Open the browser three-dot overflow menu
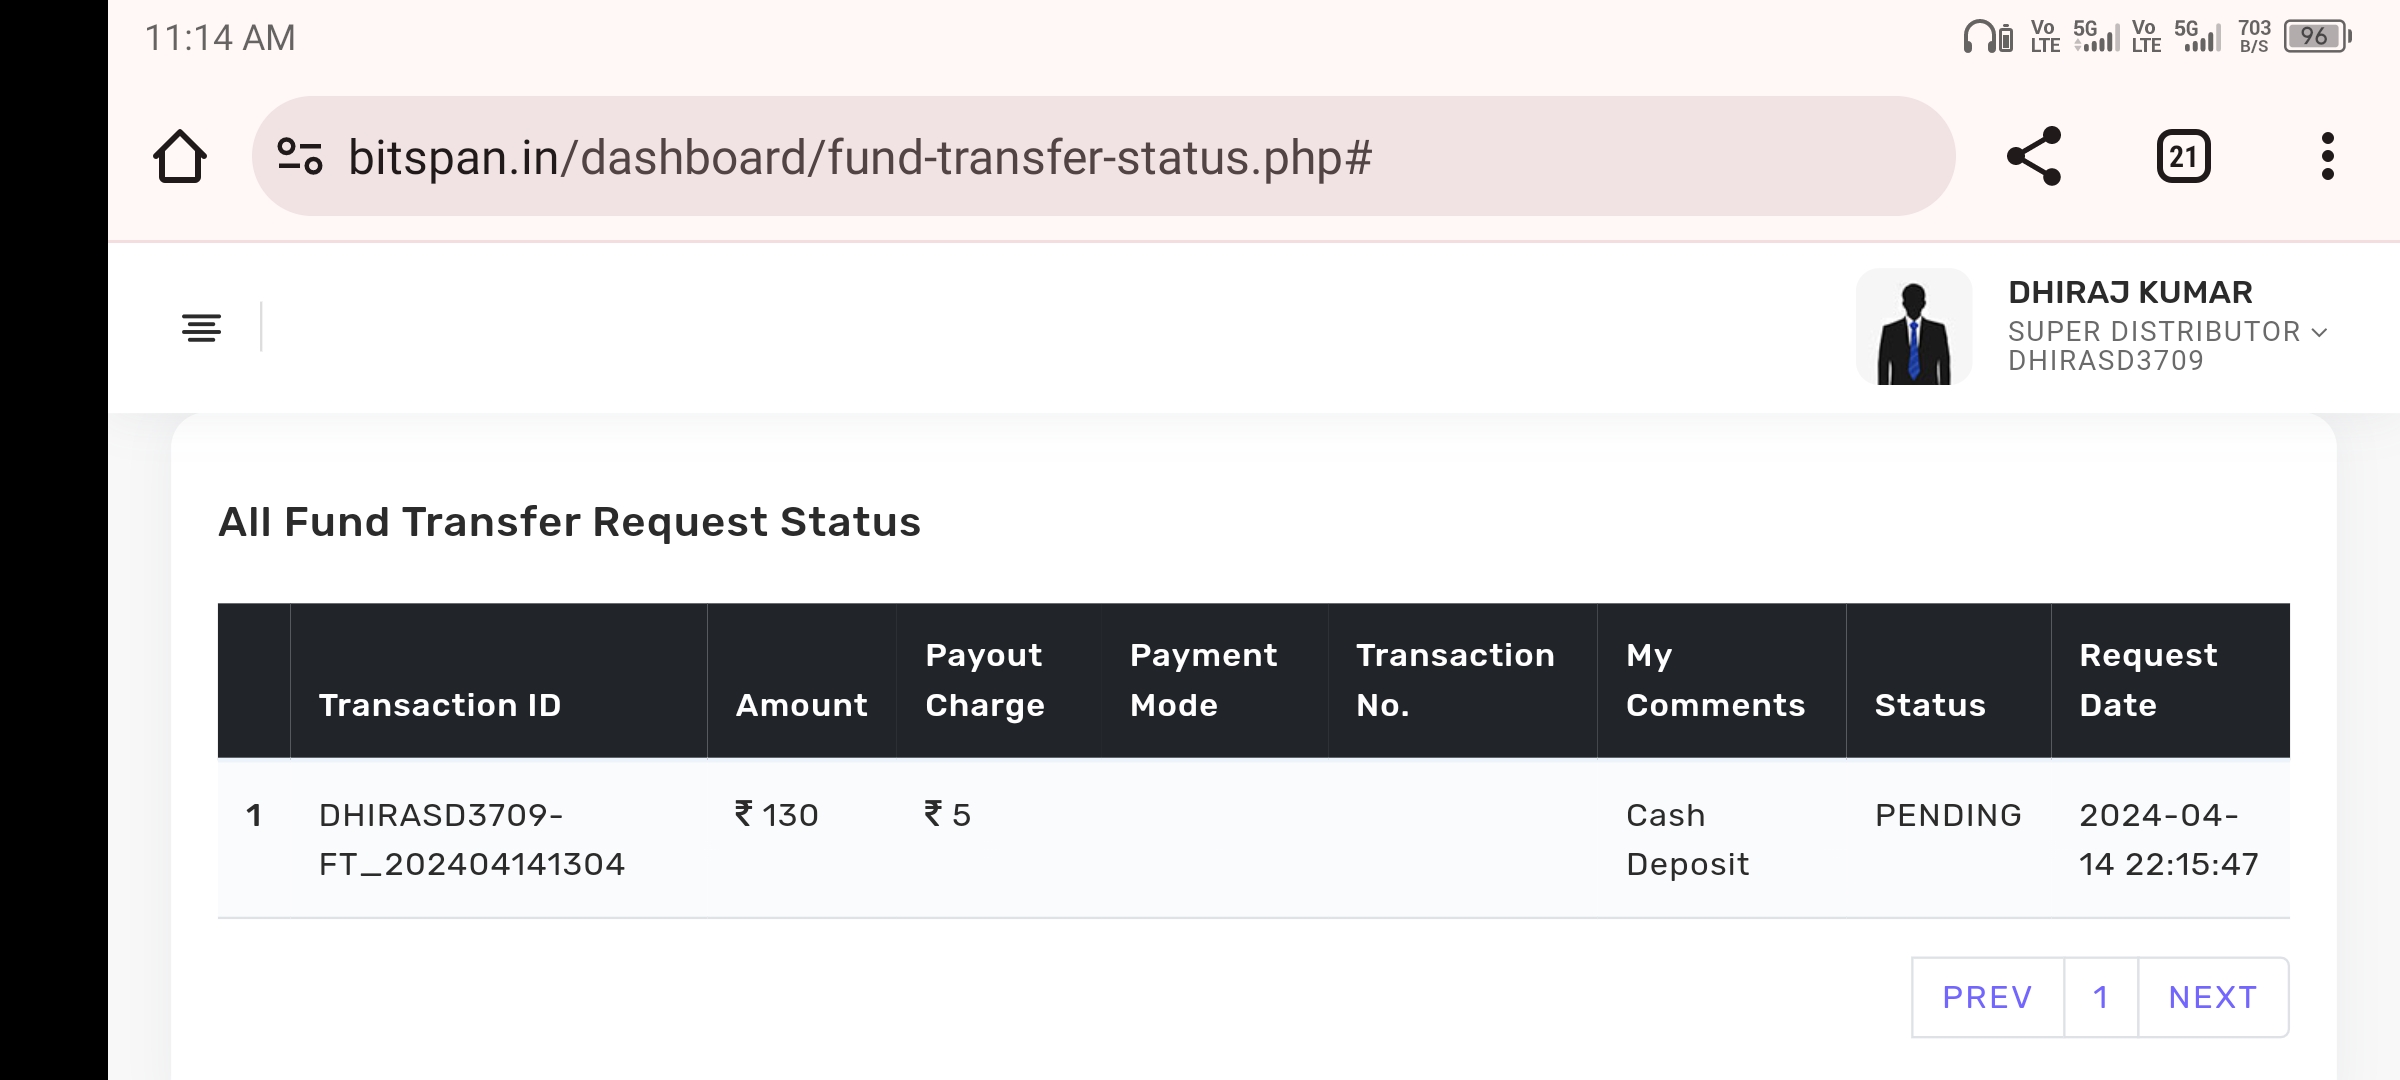Image resolution: width=2400 pixels, height=1080 pixels. coord(2328,157)
